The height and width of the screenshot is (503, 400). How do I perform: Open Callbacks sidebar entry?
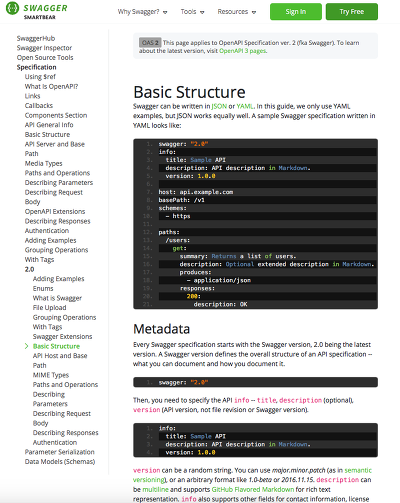pos(39,106)
